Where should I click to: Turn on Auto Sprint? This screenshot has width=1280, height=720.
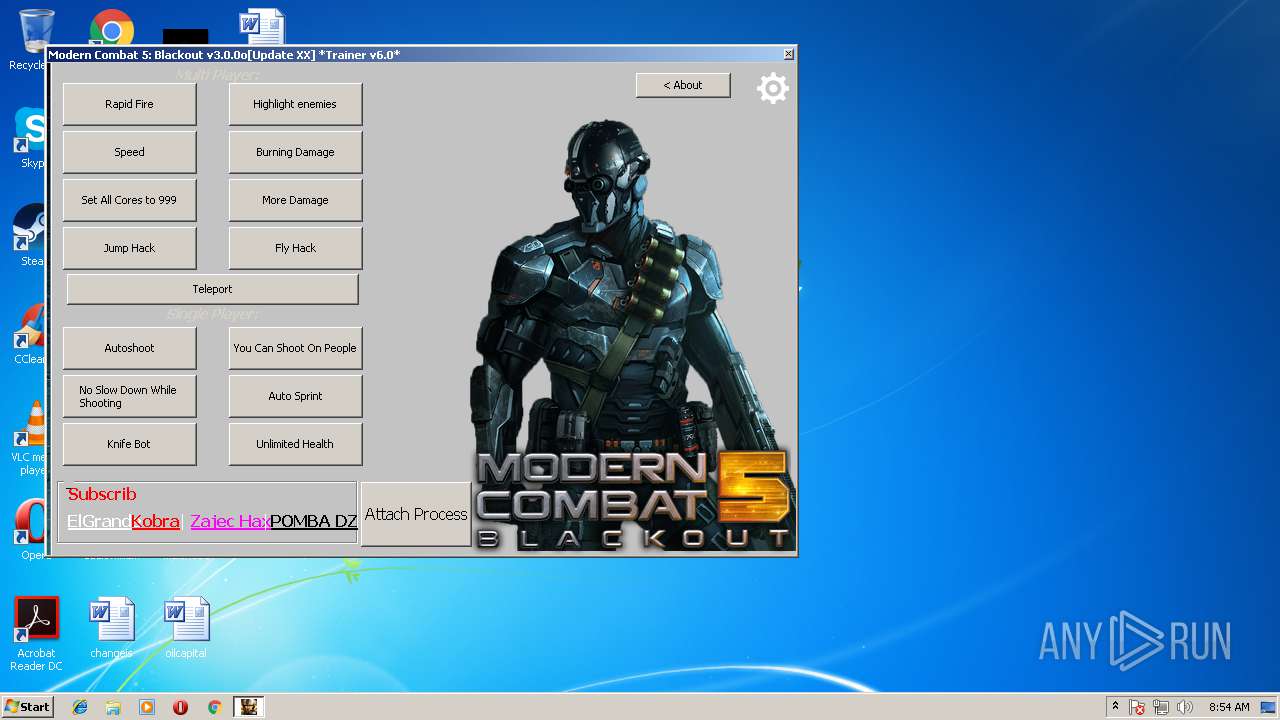pyautogui.click(x=295, y=396)
